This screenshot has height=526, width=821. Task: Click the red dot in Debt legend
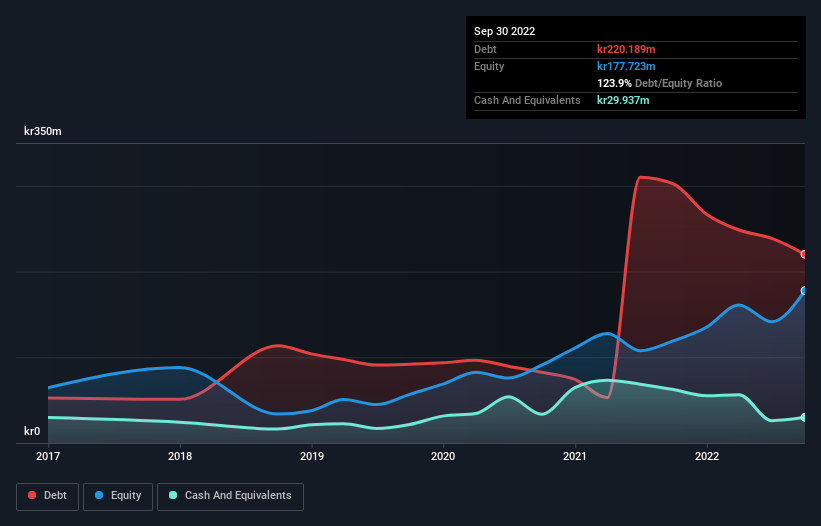pyautogui.click(x=32, y=495)
